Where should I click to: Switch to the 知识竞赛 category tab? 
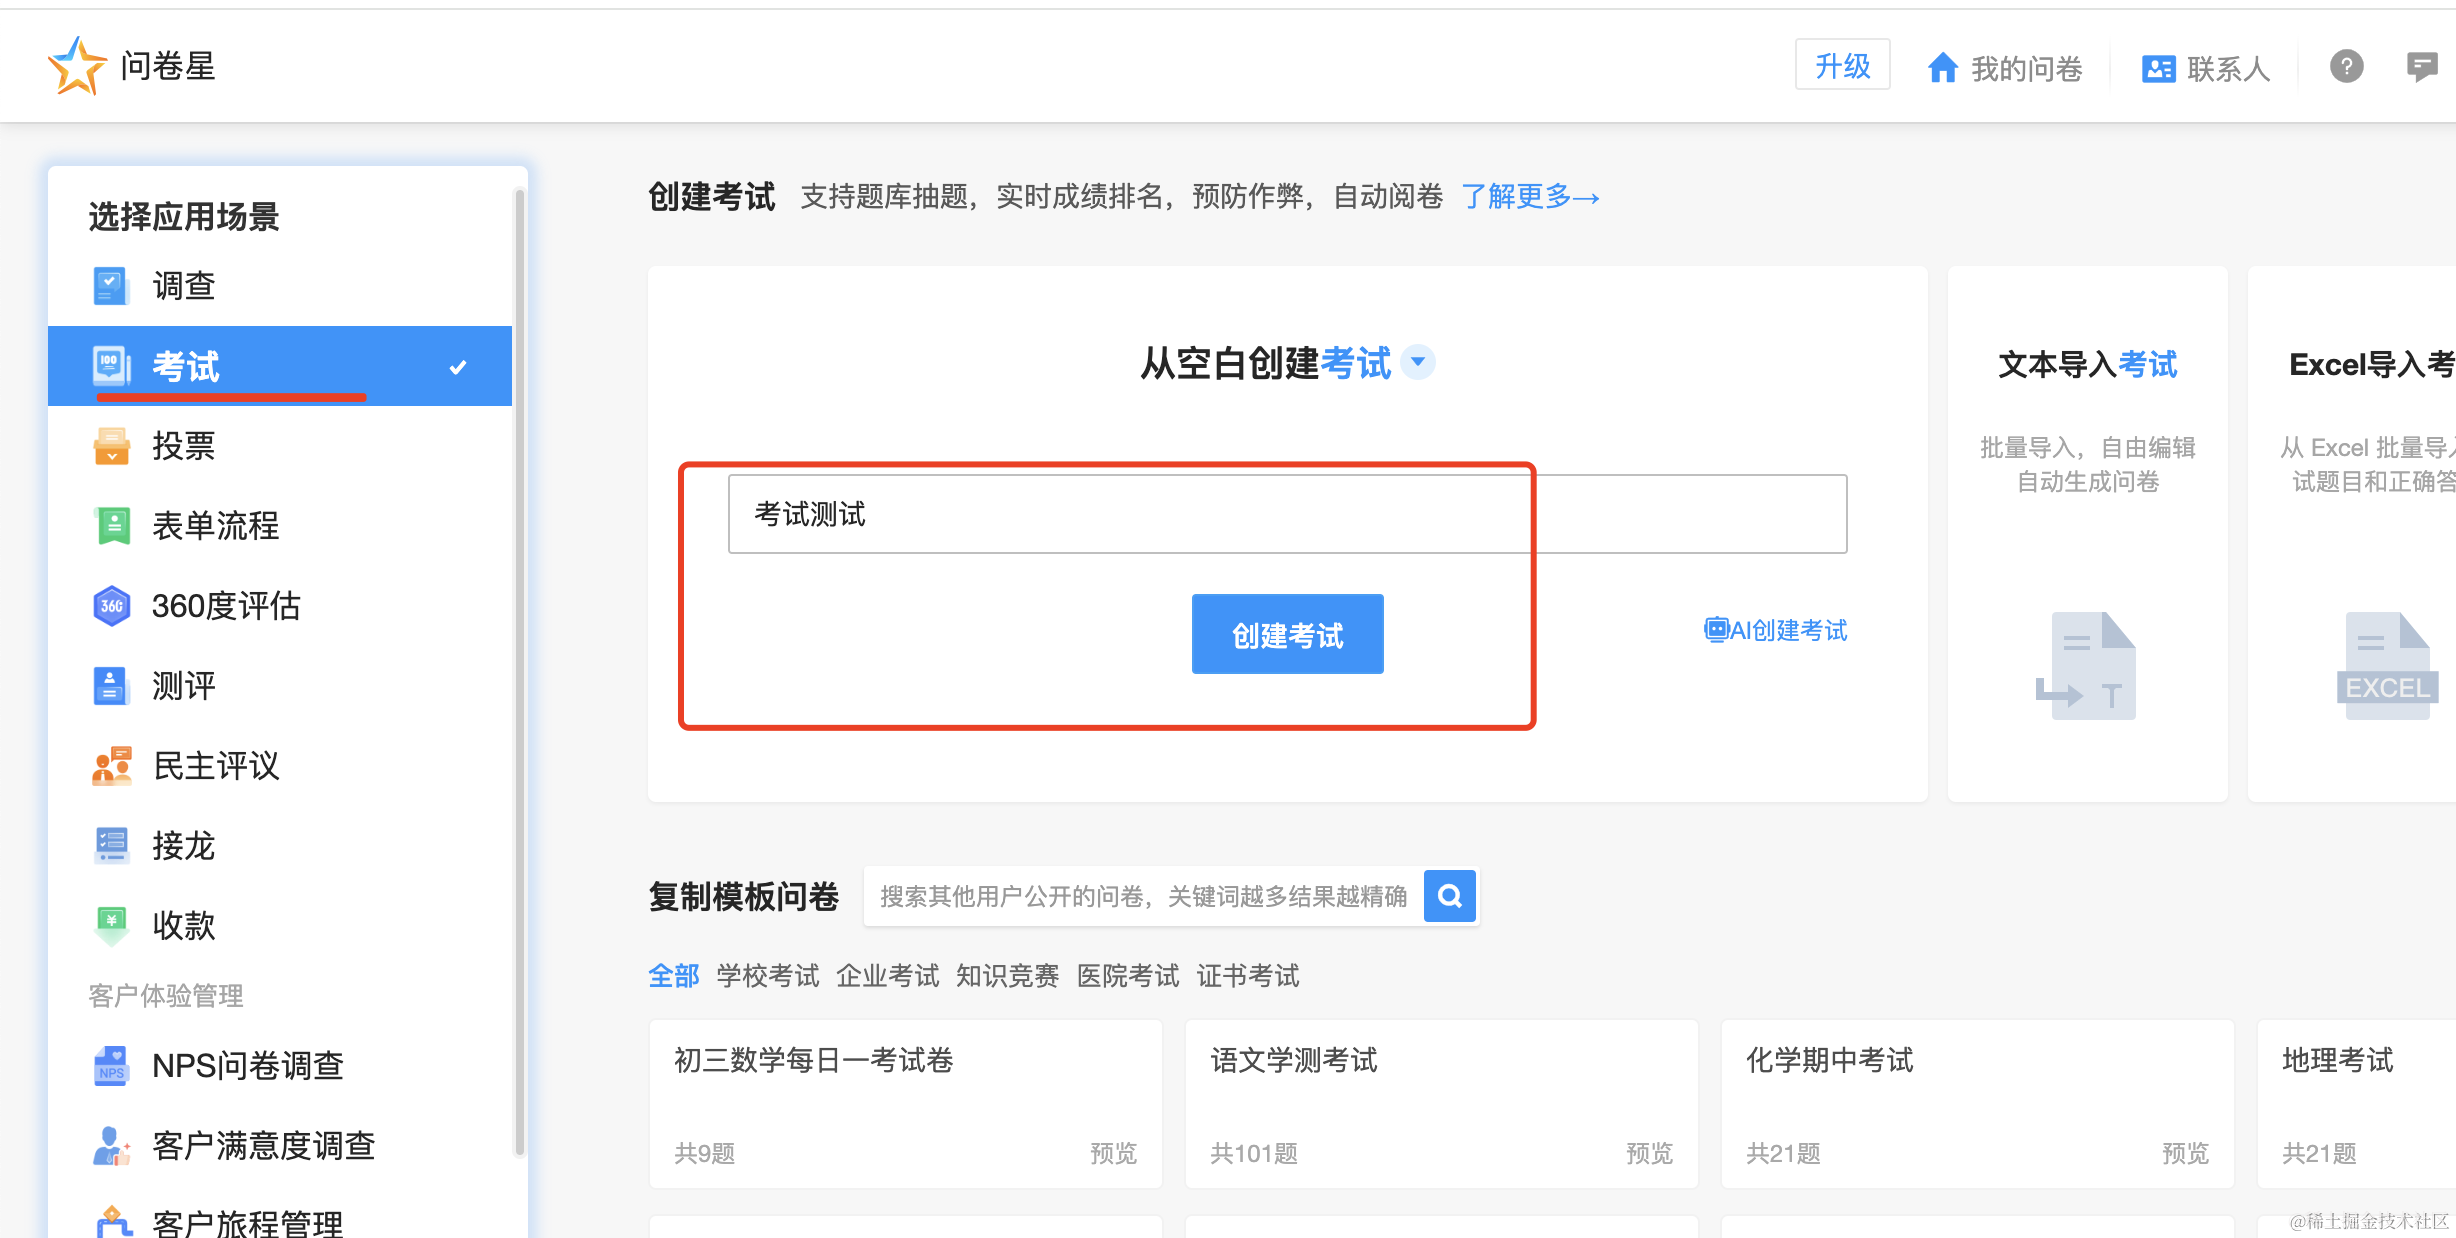point(1007,976)
